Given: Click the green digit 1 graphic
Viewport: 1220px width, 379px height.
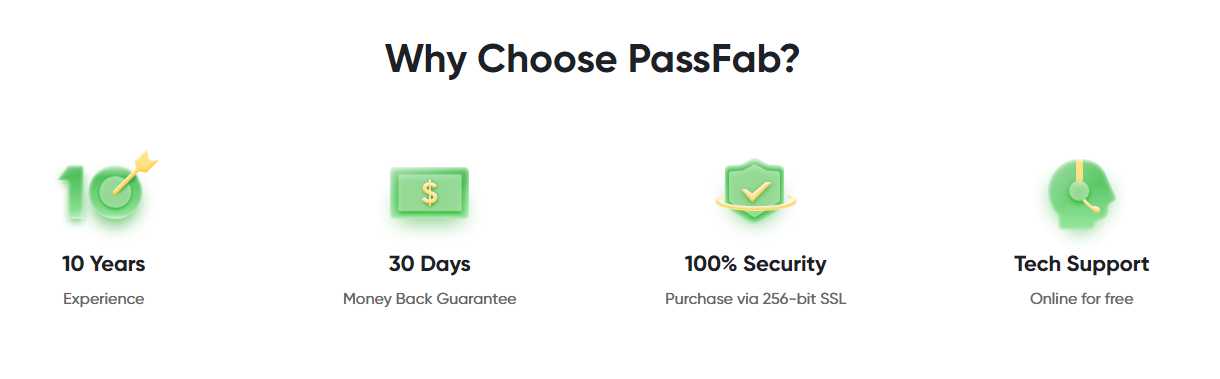Looking at the screenshot, I should click(70, 193).
